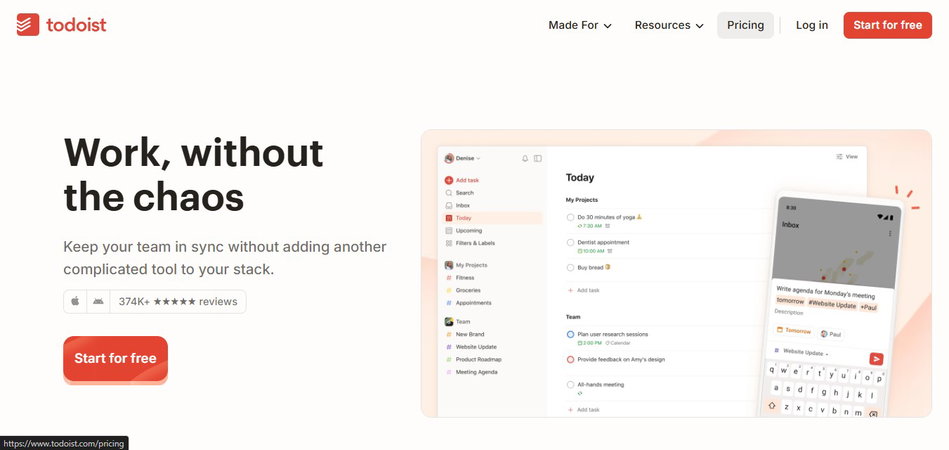Viewport: 949px width, 450px height.
Task: Tap the red send arrow on phone
Action: point(876,359)
